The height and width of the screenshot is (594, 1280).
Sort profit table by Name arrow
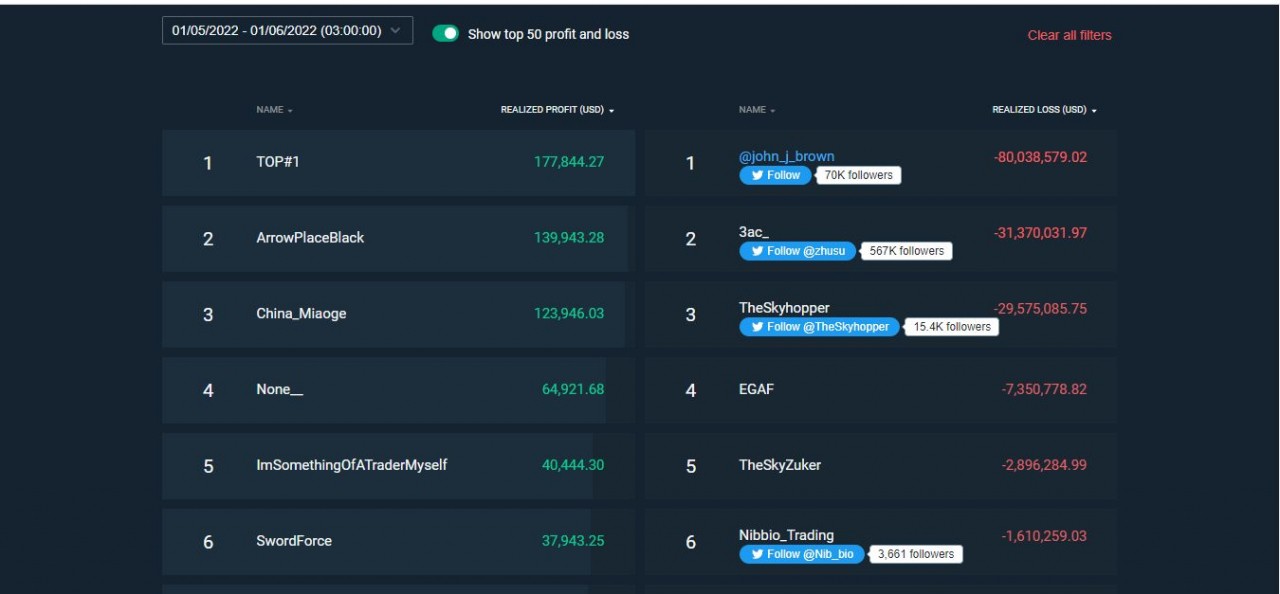[x=290, y=111]
